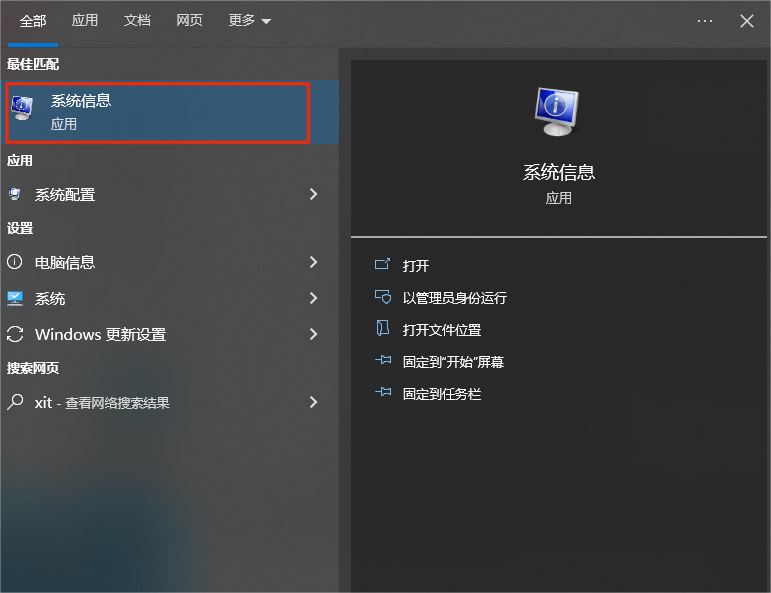Viewport: 771px width, 593px height.
Task: Close the search panel
Action: (x=747, y=21)
